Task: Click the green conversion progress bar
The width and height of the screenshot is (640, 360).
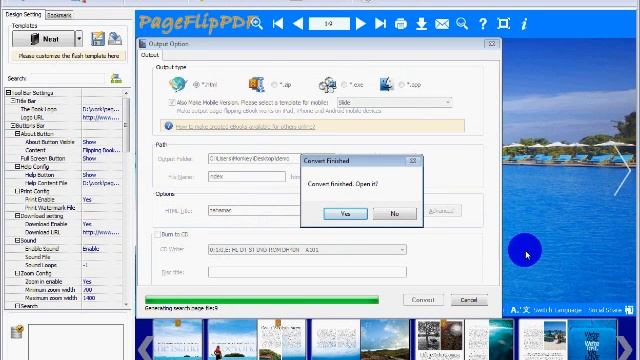Action: pos(262,300)
